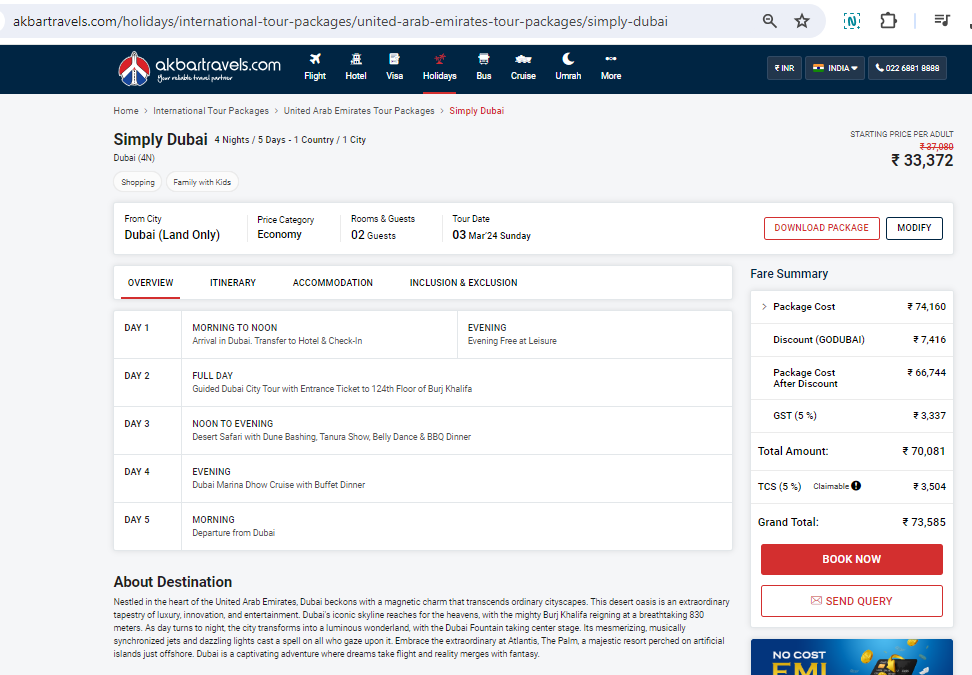Click the Rooms & Guests 02 Guests field
The image size is (972, 675).
[x=383, y=227]
